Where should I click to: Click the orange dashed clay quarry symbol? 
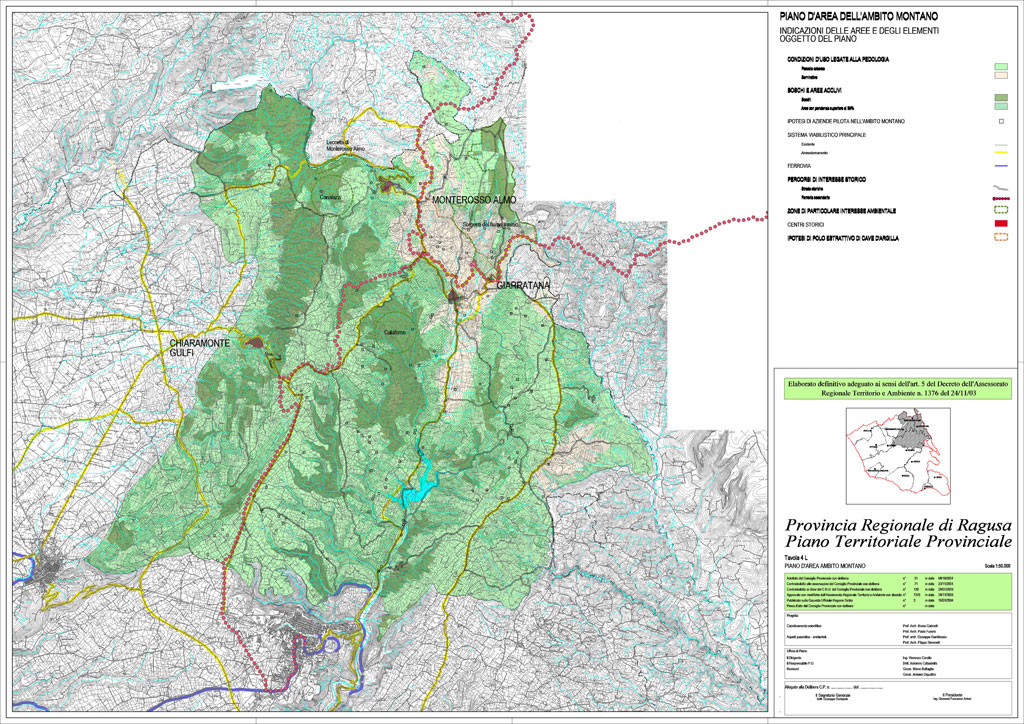coord(1000,238)
